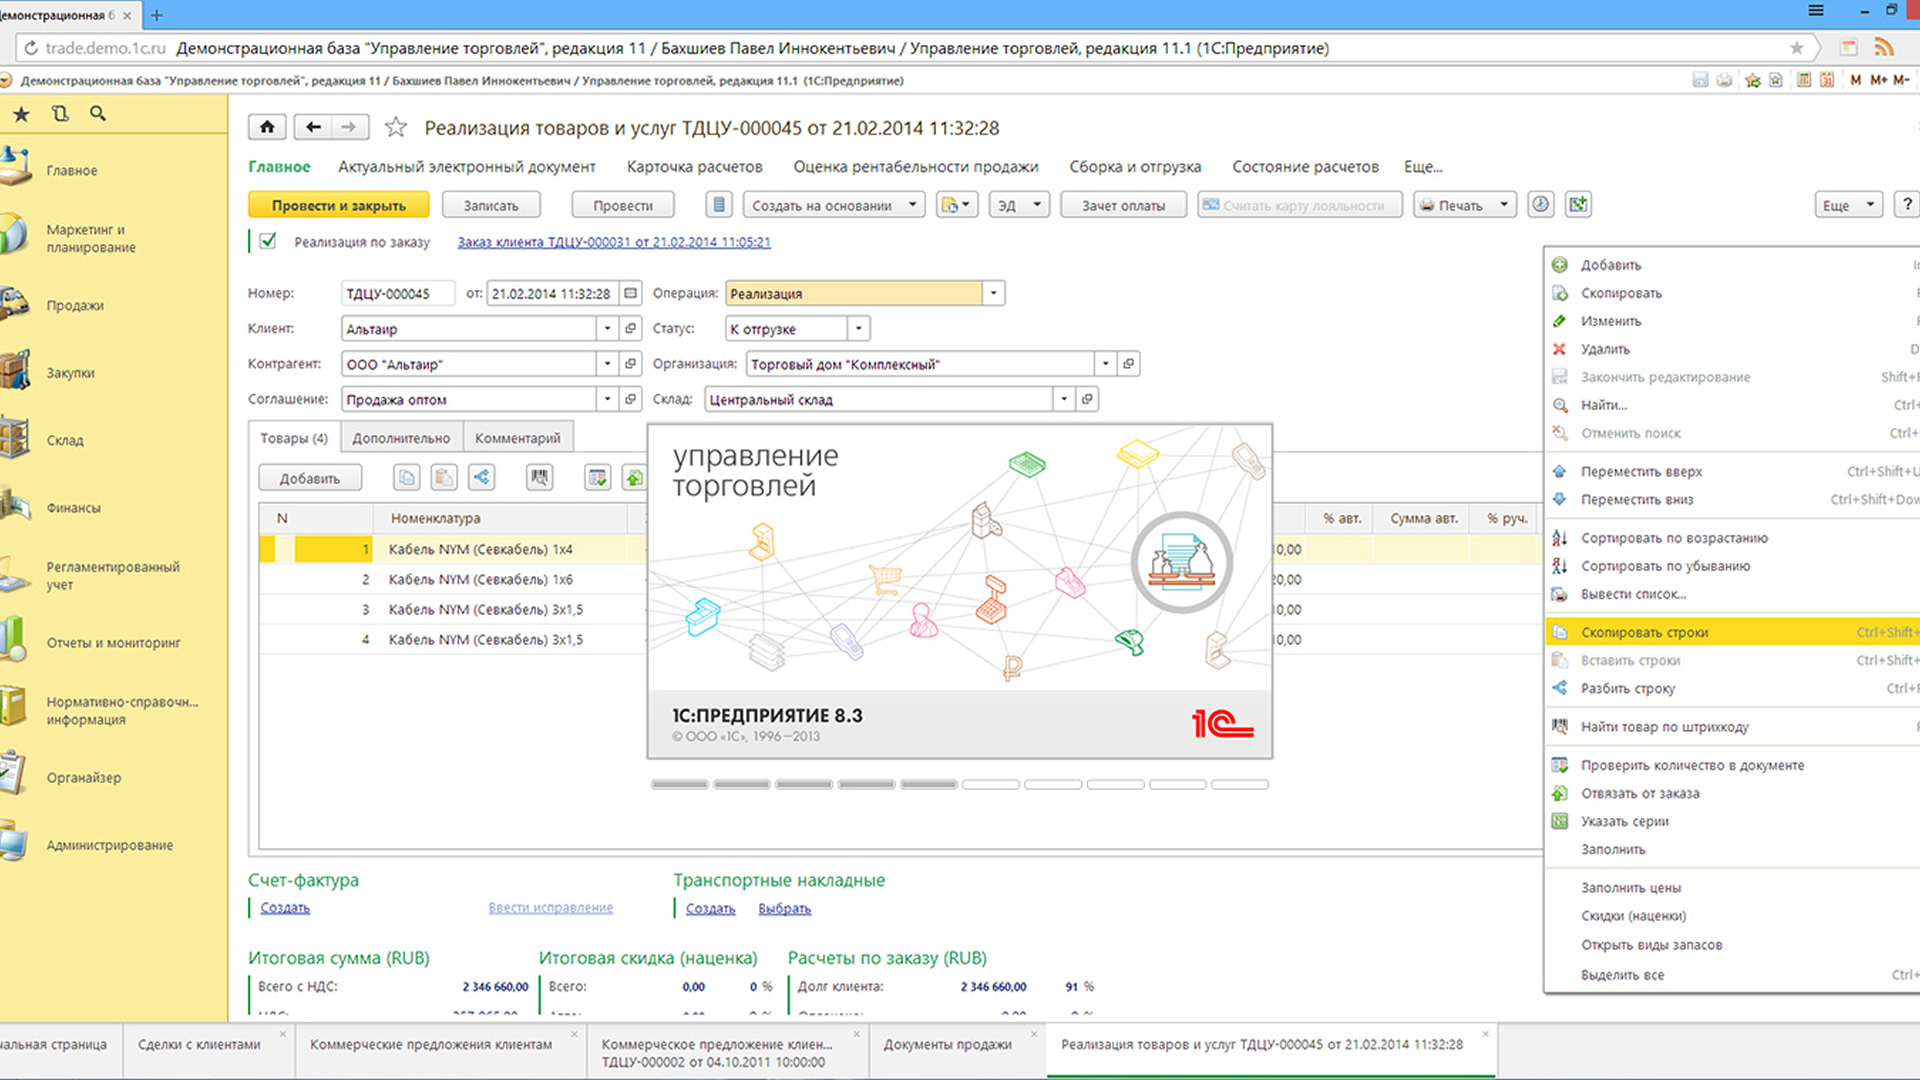
Task: Add document to favorites with star icon
Action: pos(396,127)
